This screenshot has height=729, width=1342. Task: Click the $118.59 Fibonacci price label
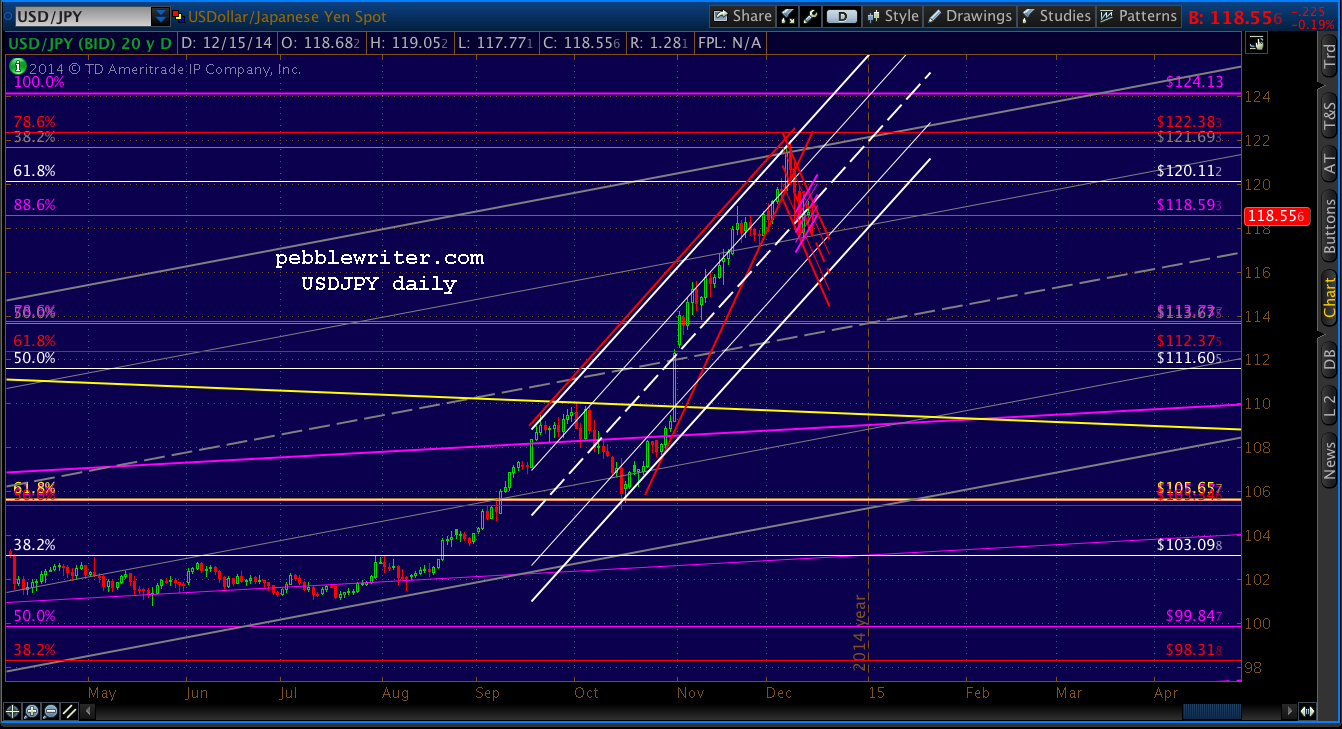point(1191,205)
